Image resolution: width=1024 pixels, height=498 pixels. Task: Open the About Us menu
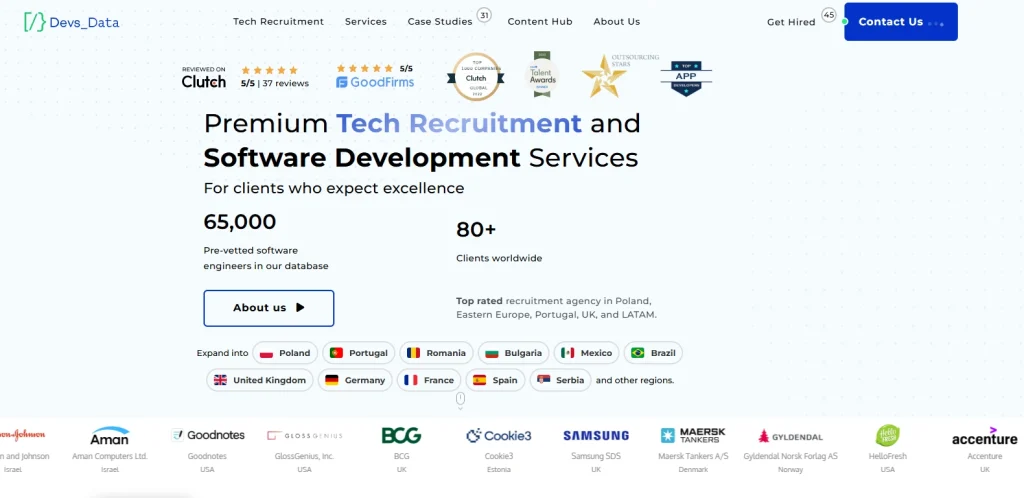coord(616,22)
